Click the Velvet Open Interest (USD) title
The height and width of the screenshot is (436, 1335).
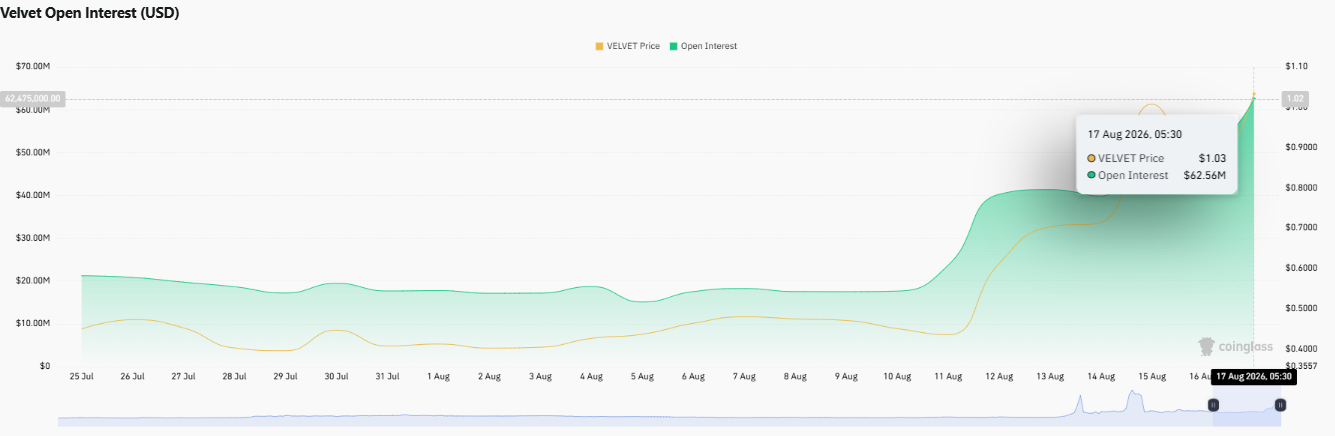90,13
